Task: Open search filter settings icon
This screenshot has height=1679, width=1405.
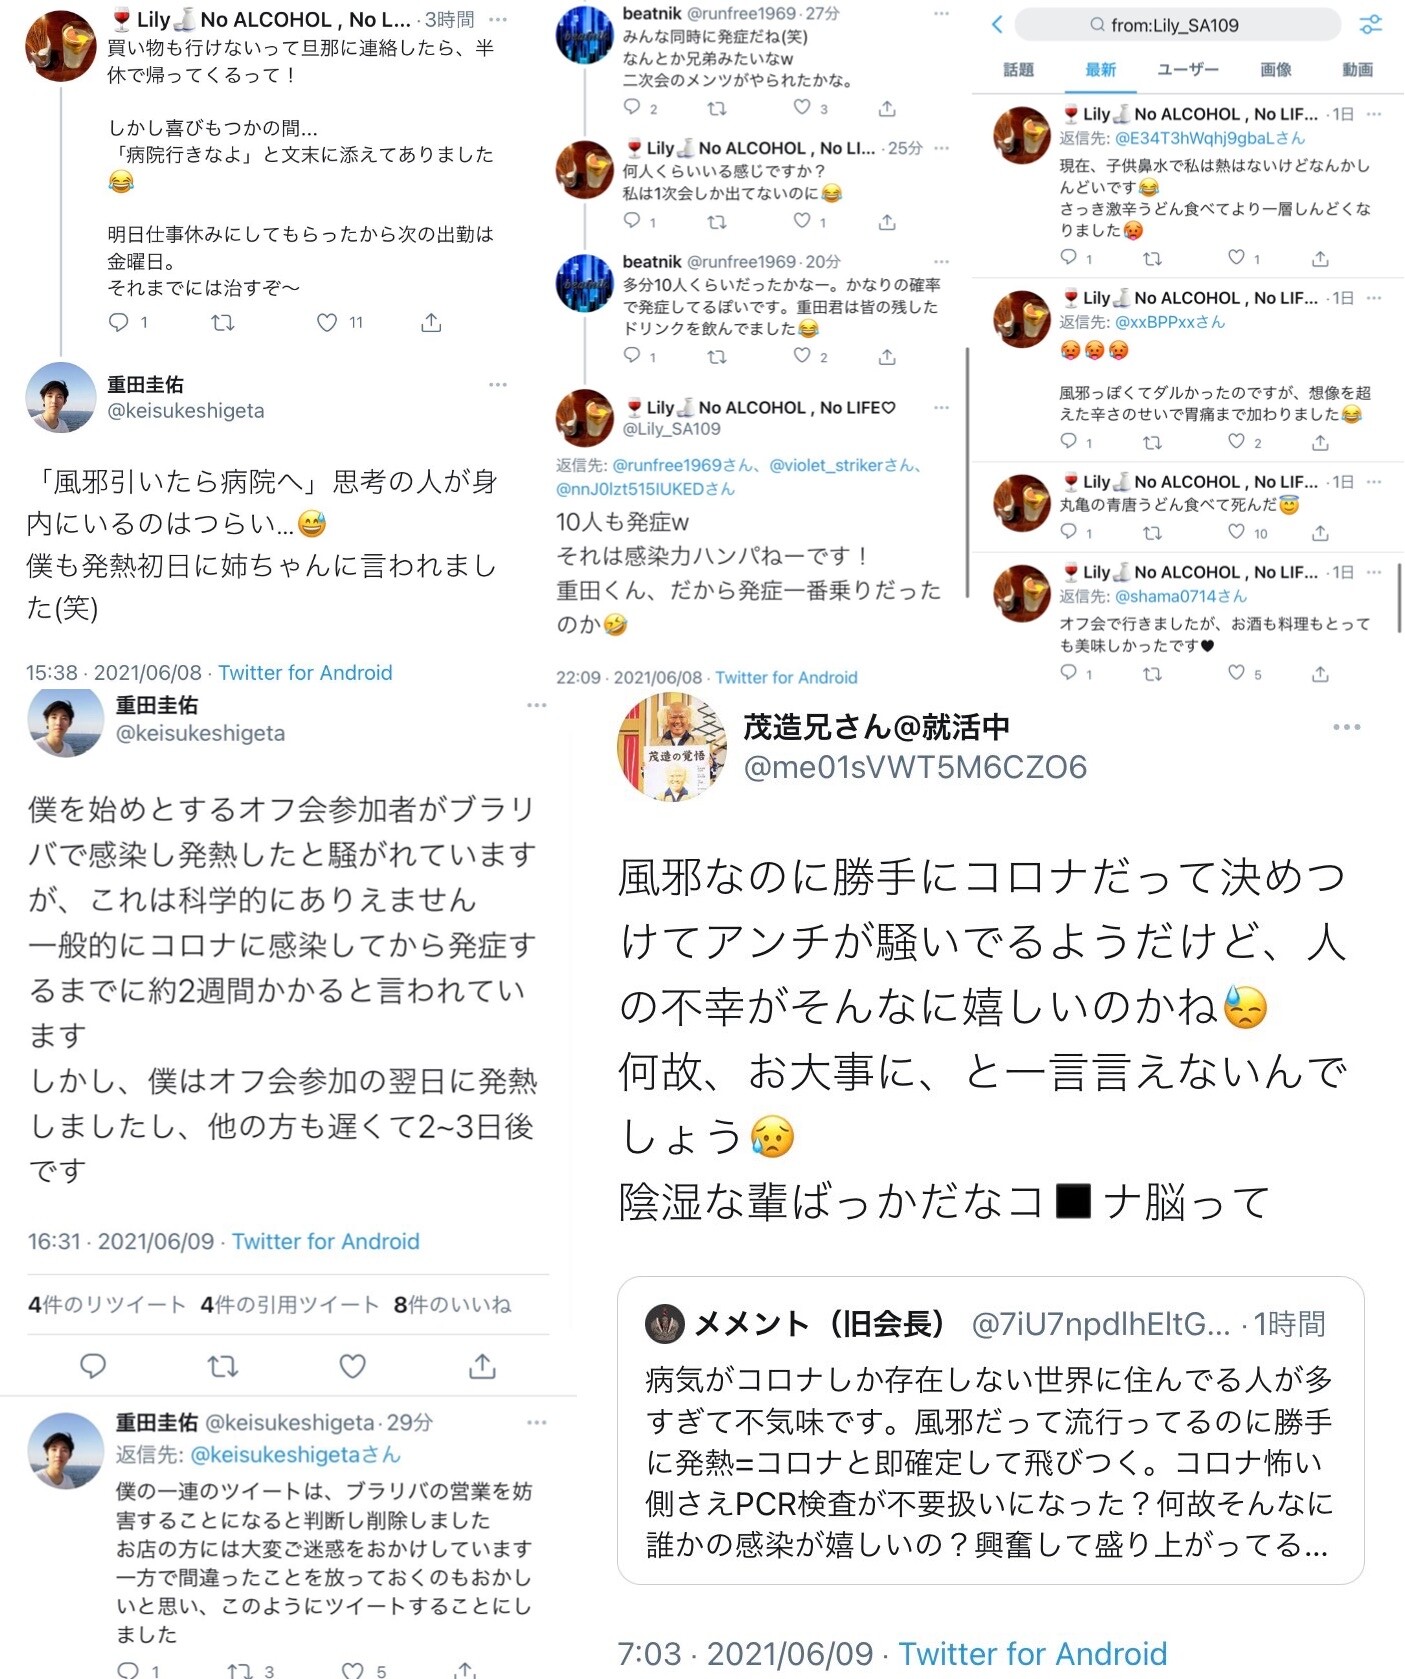Action: [x=1371, y=25]
